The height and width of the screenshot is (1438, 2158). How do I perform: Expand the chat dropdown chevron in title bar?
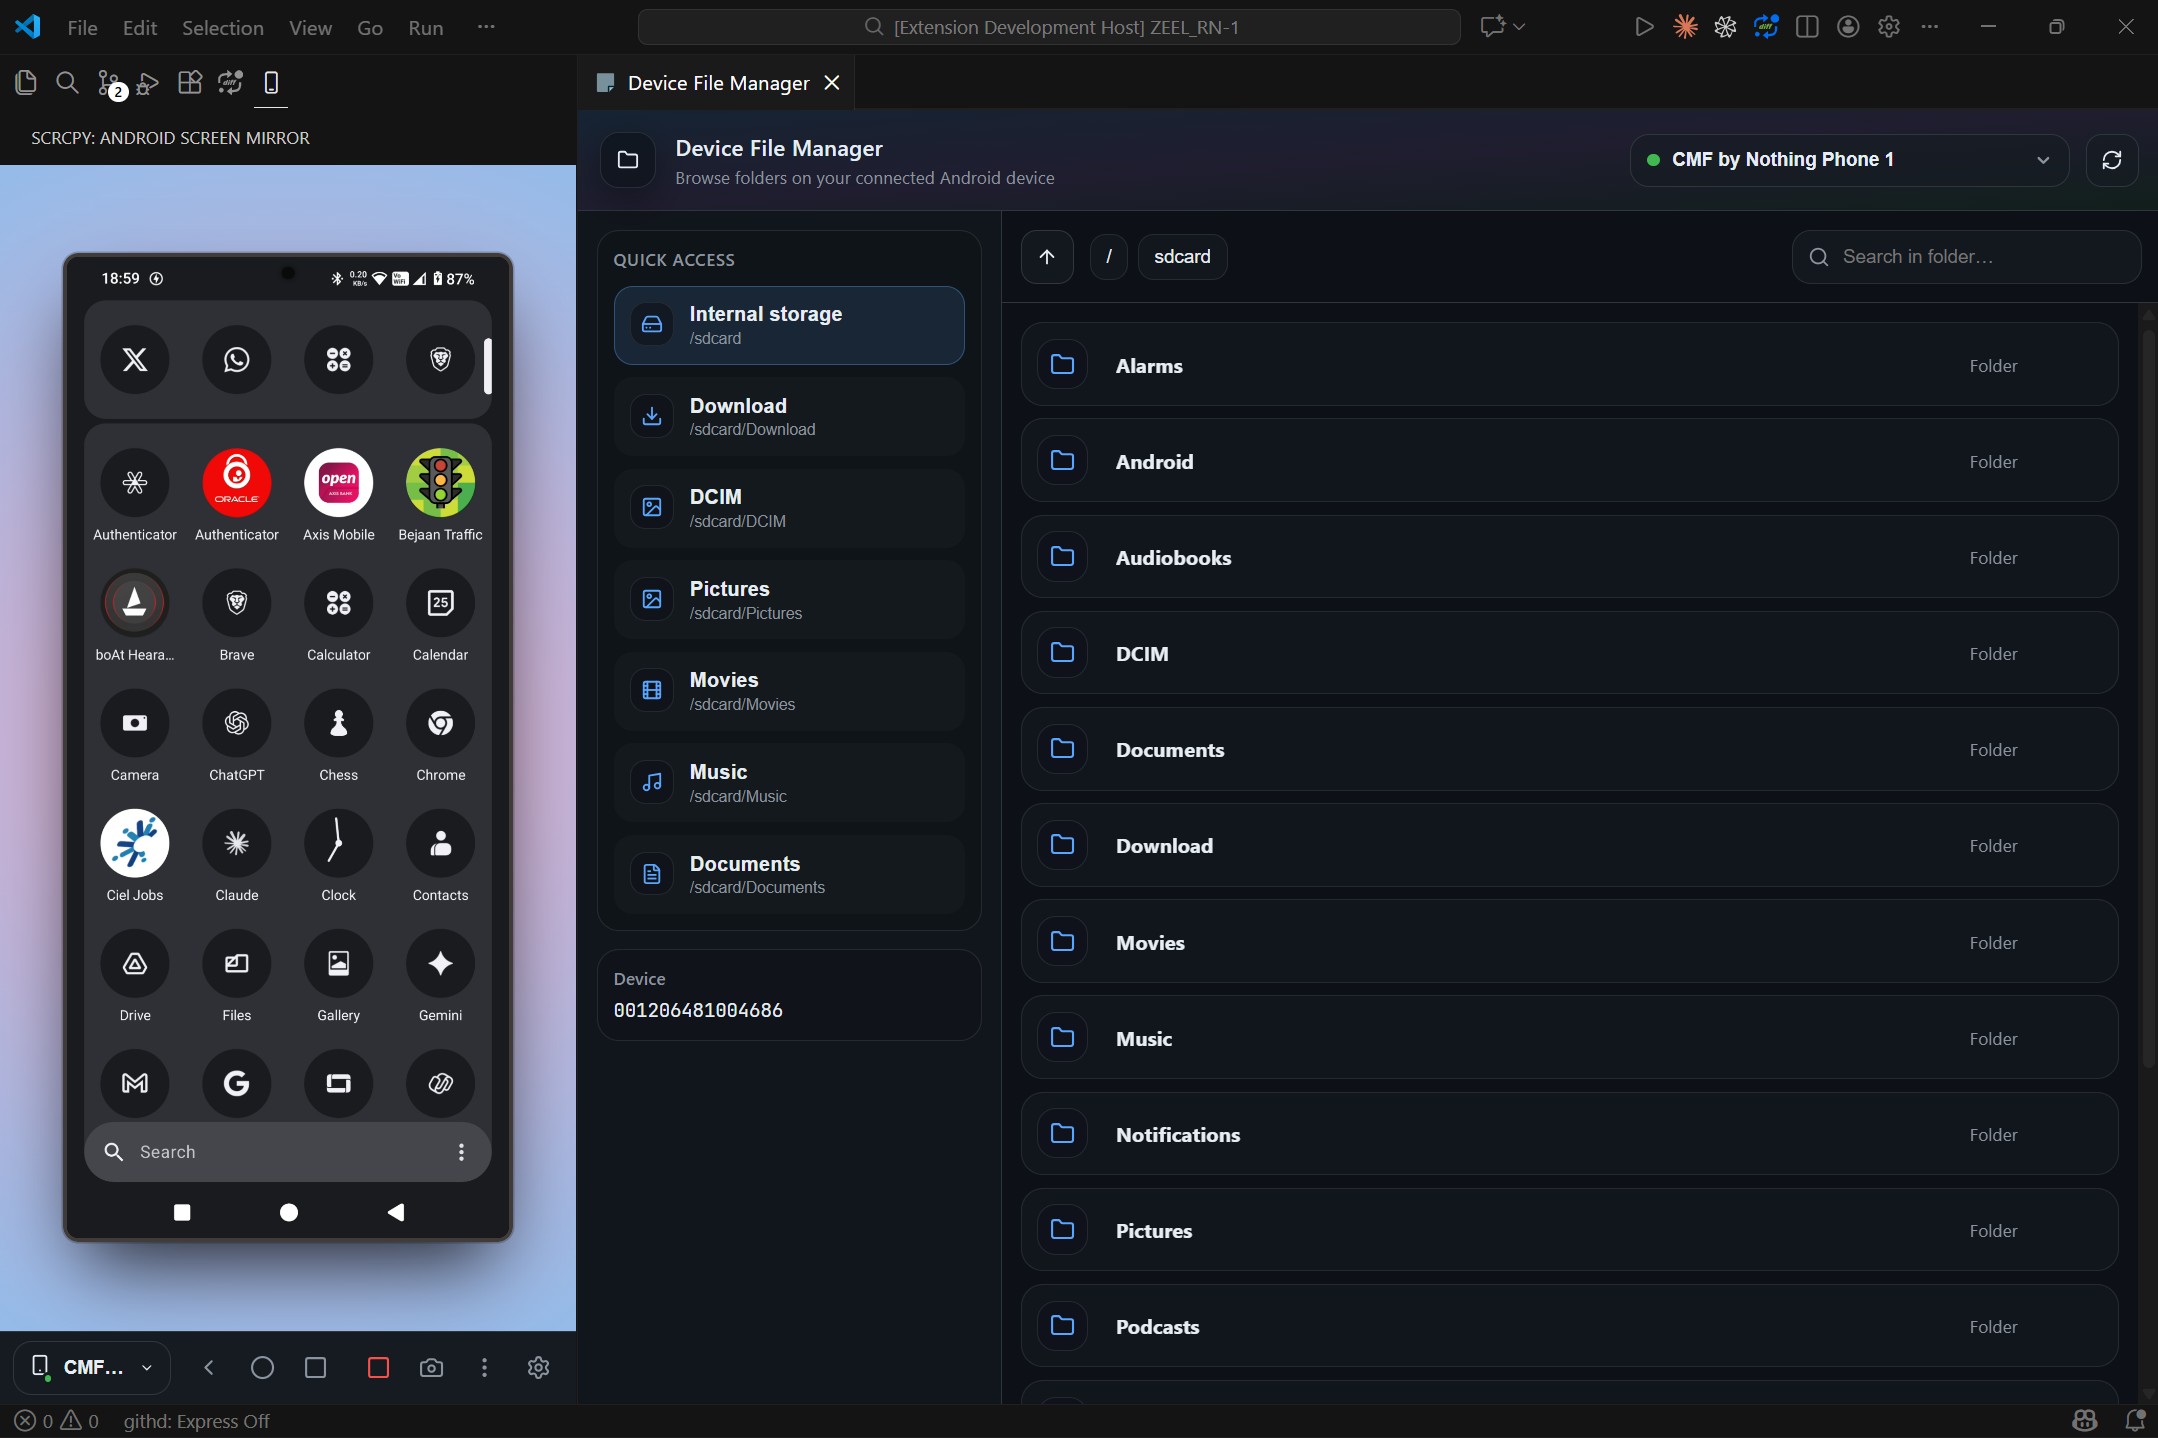[1519, 27]
